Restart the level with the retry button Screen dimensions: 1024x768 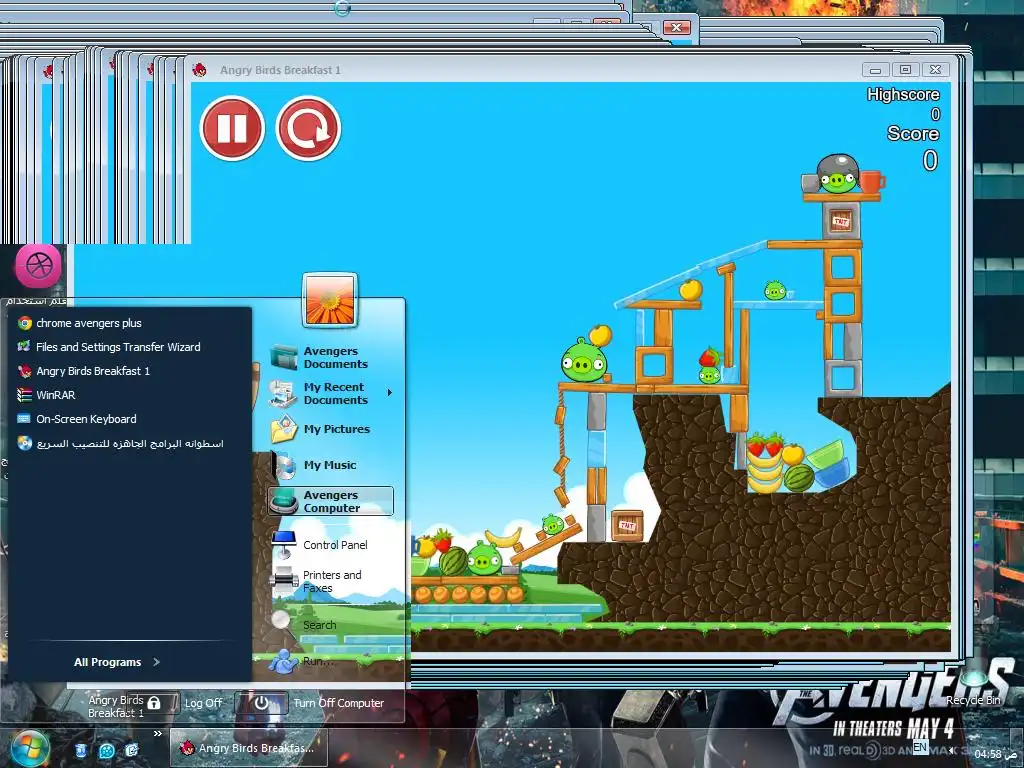tap(308, 128)
